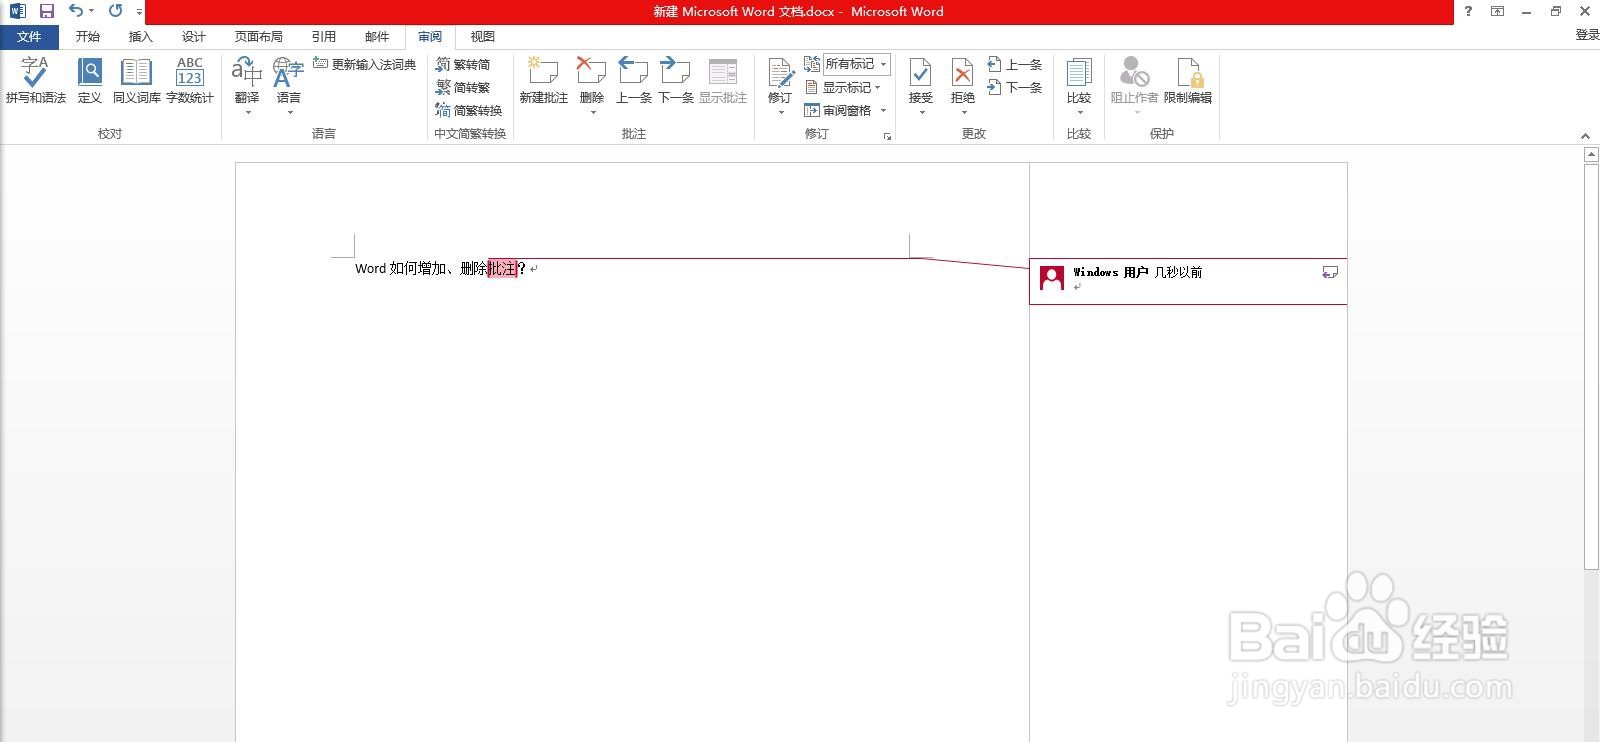The image size is (1600, 742).
Task: Open the 语言 language options
Action: point(289,80)
